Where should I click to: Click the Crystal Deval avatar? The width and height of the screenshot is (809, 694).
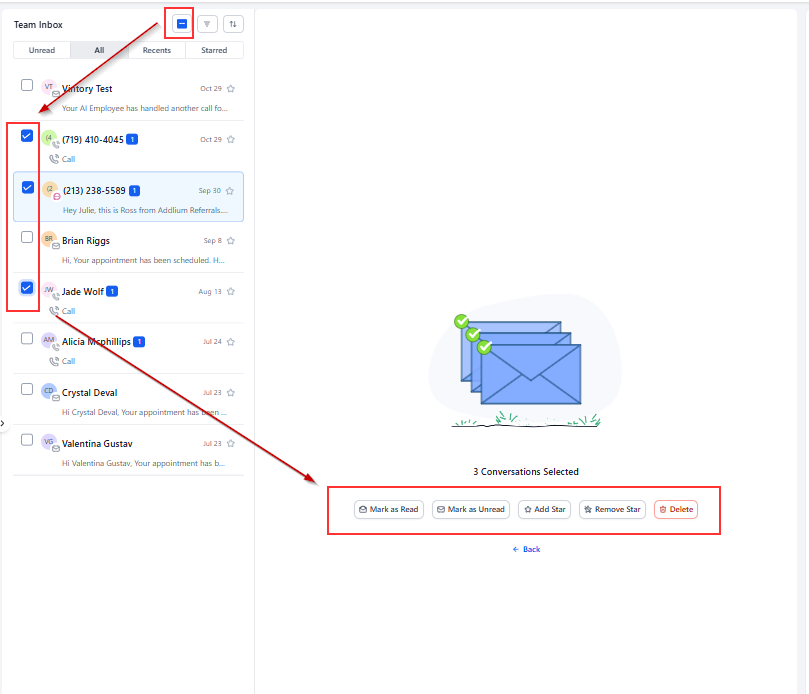coord(49,392)
